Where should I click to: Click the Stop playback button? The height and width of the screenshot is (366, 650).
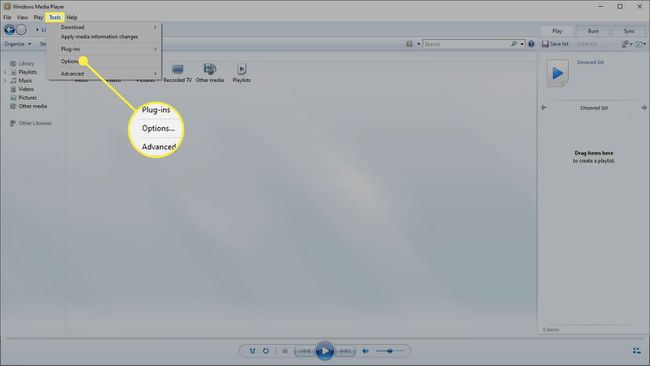(x=285, y=351)
